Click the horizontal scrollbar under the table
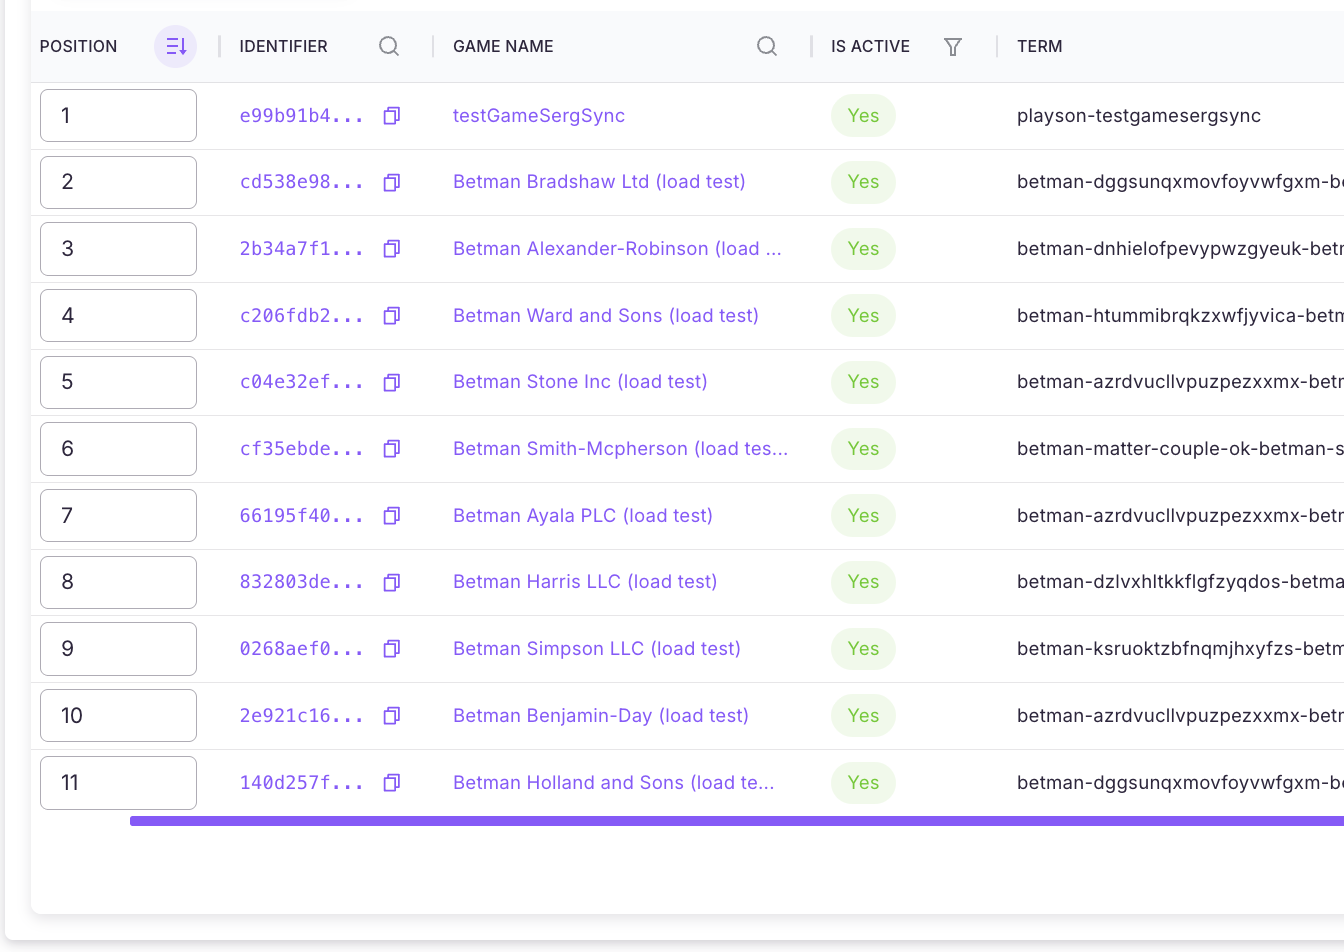Viewport: 1344px width, 952px height. [x=737, y=821]
